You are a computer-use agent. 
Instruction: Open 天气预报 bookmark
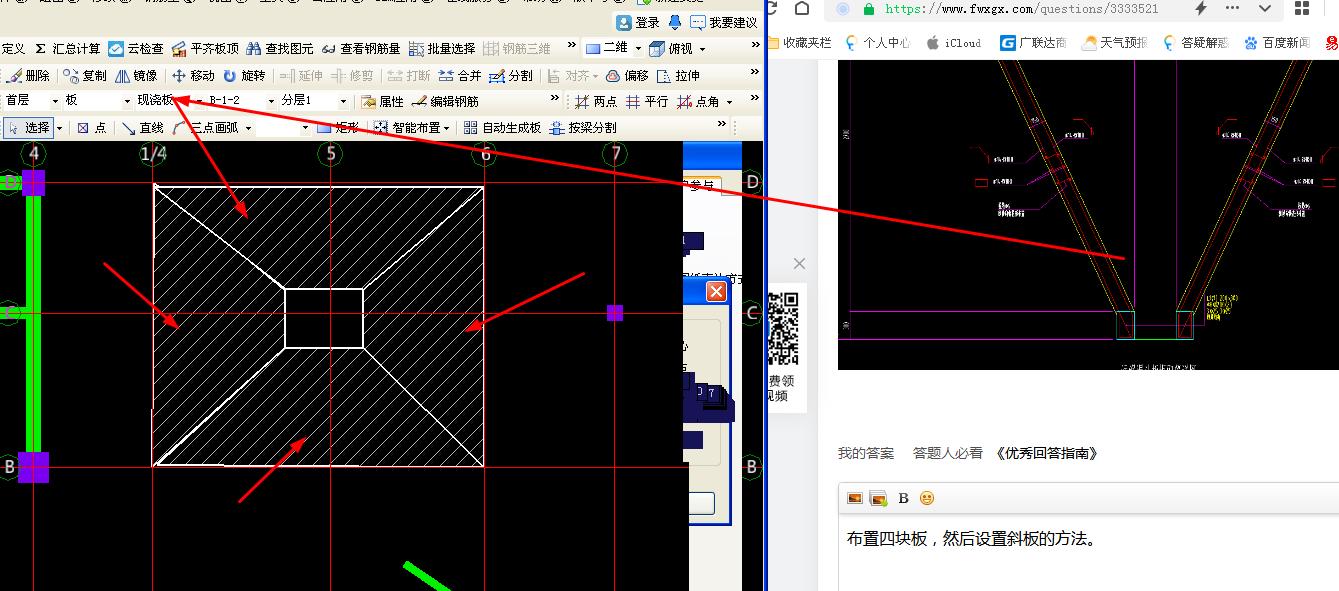(1115, 43)
